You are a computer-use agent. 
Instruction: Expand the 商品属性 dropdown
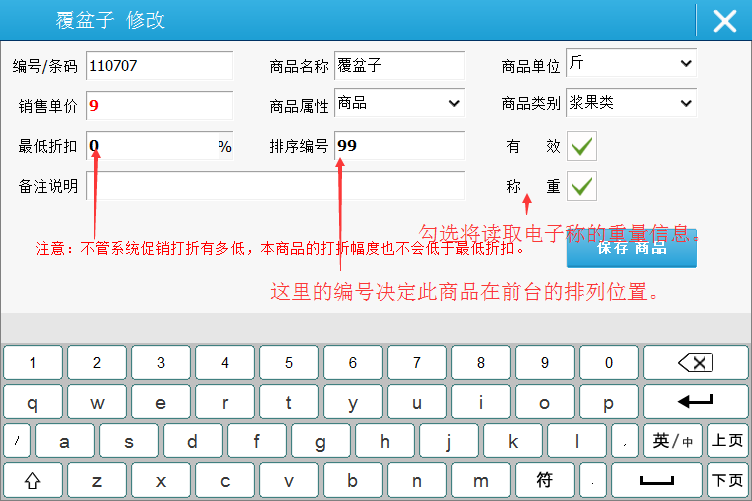click(x=399, y=103)
